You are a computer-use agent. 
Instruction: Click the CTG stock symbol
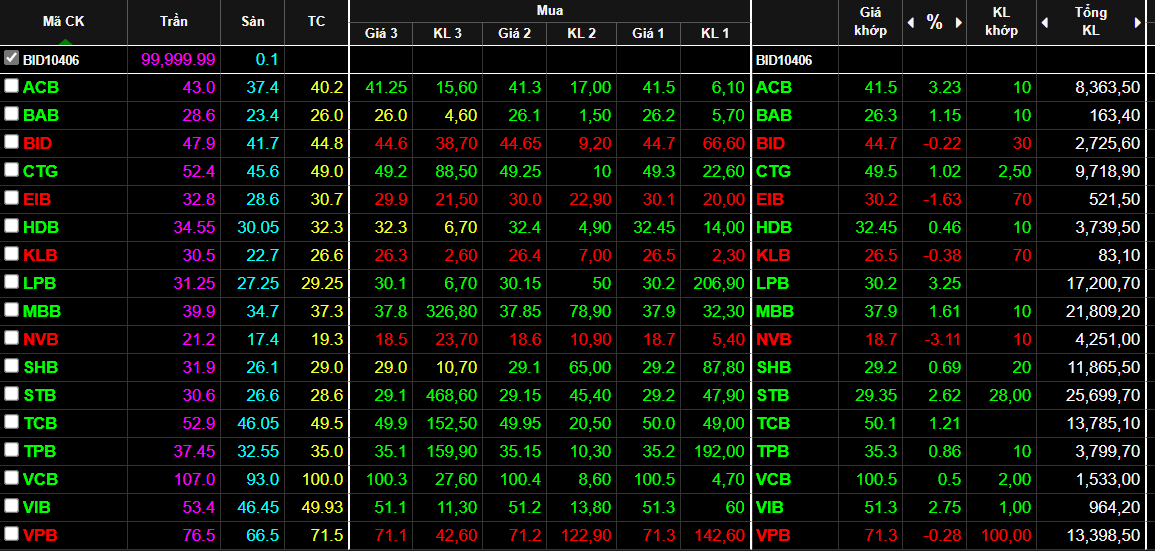pos(41,172)
